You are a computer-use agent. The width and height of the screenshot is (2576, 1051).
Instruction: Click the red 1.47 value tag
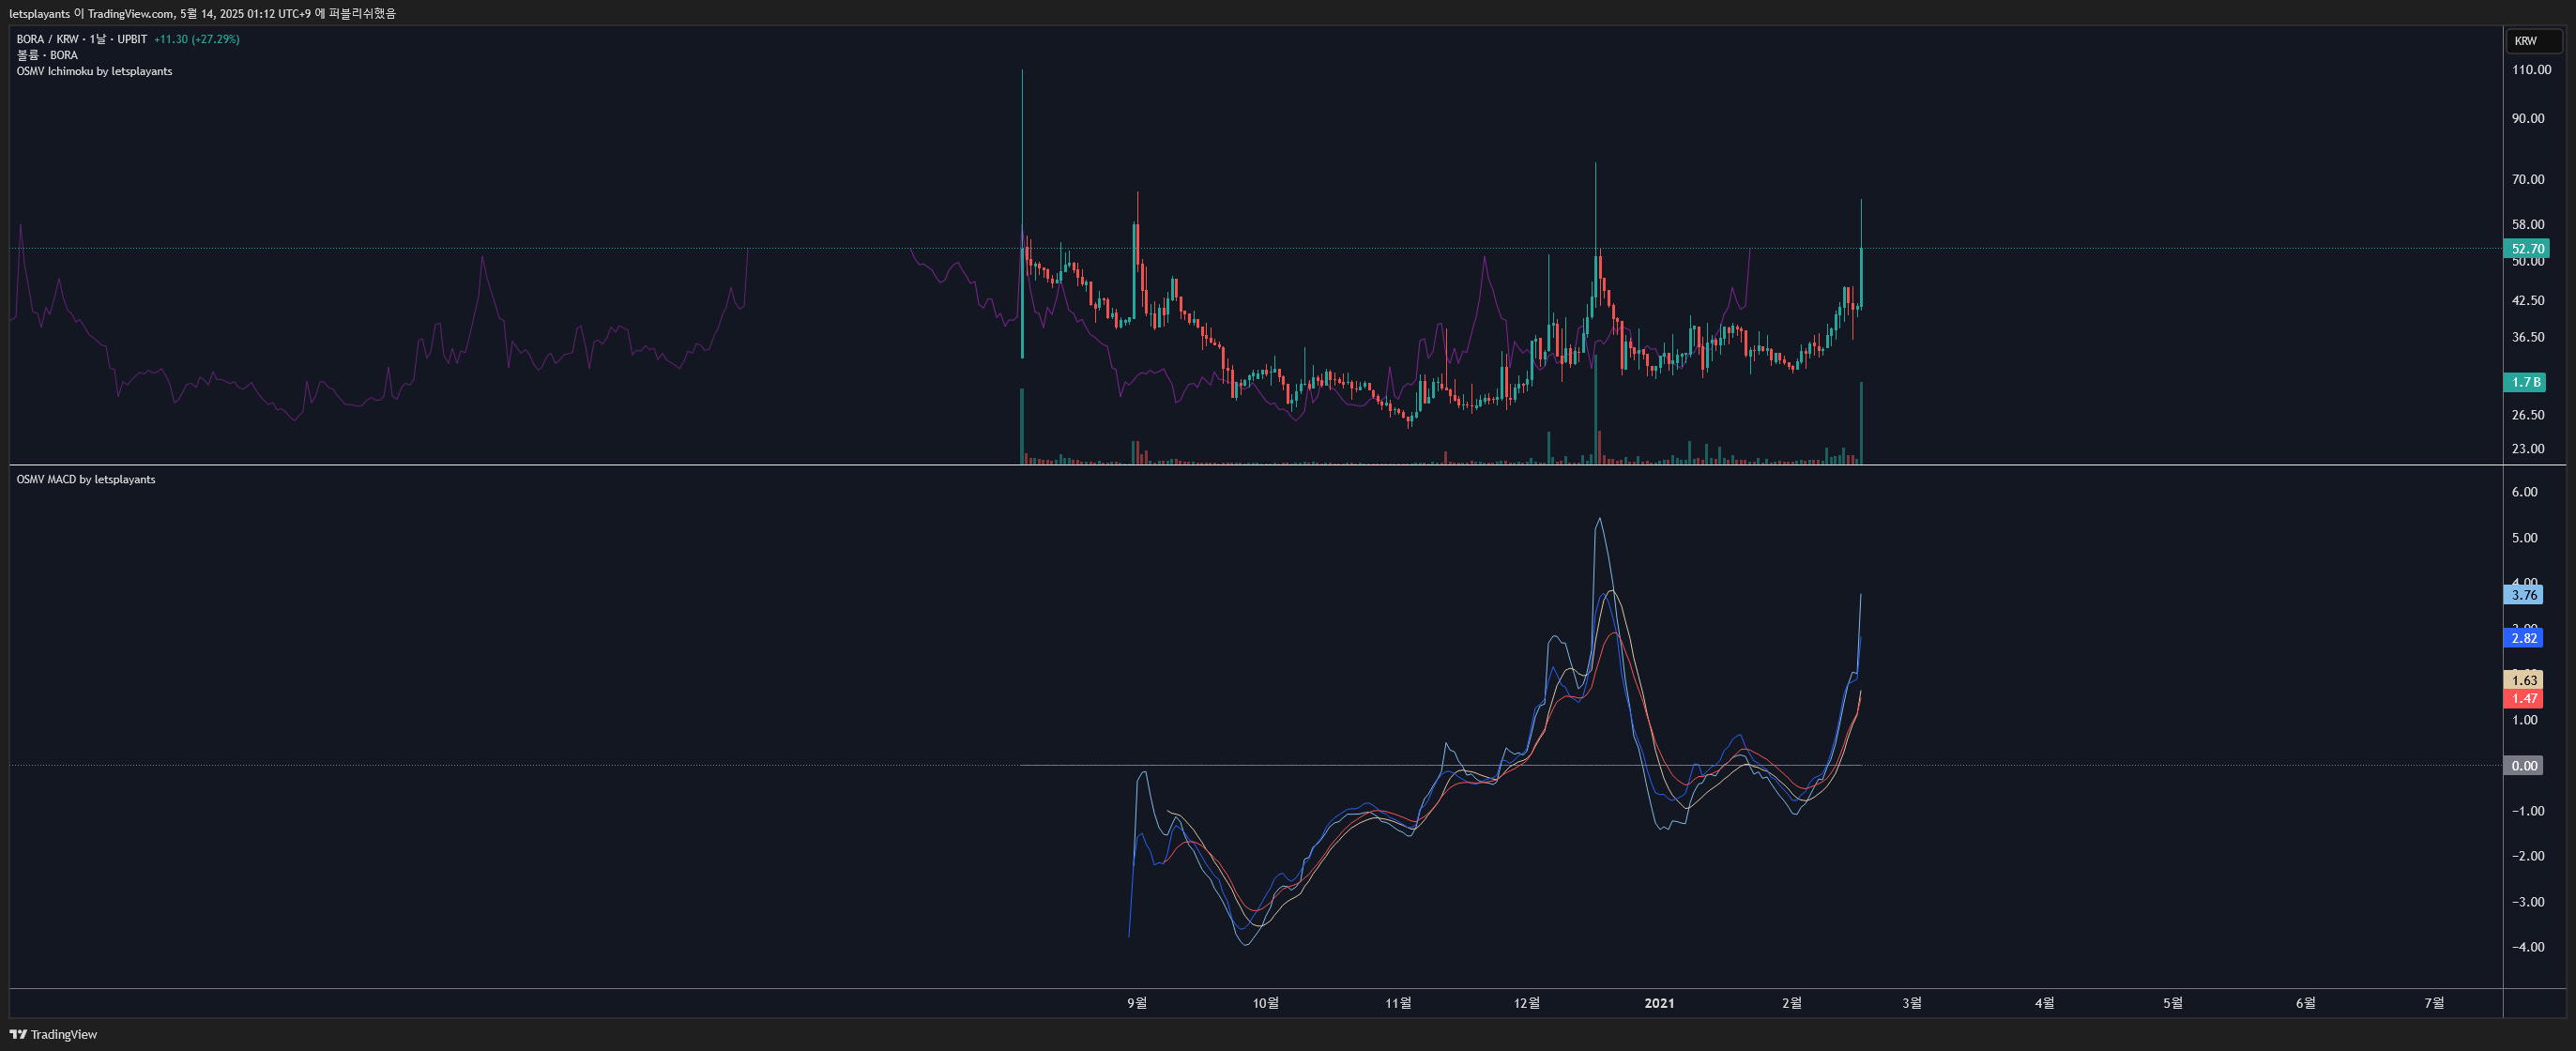[x=2523, y=698]
